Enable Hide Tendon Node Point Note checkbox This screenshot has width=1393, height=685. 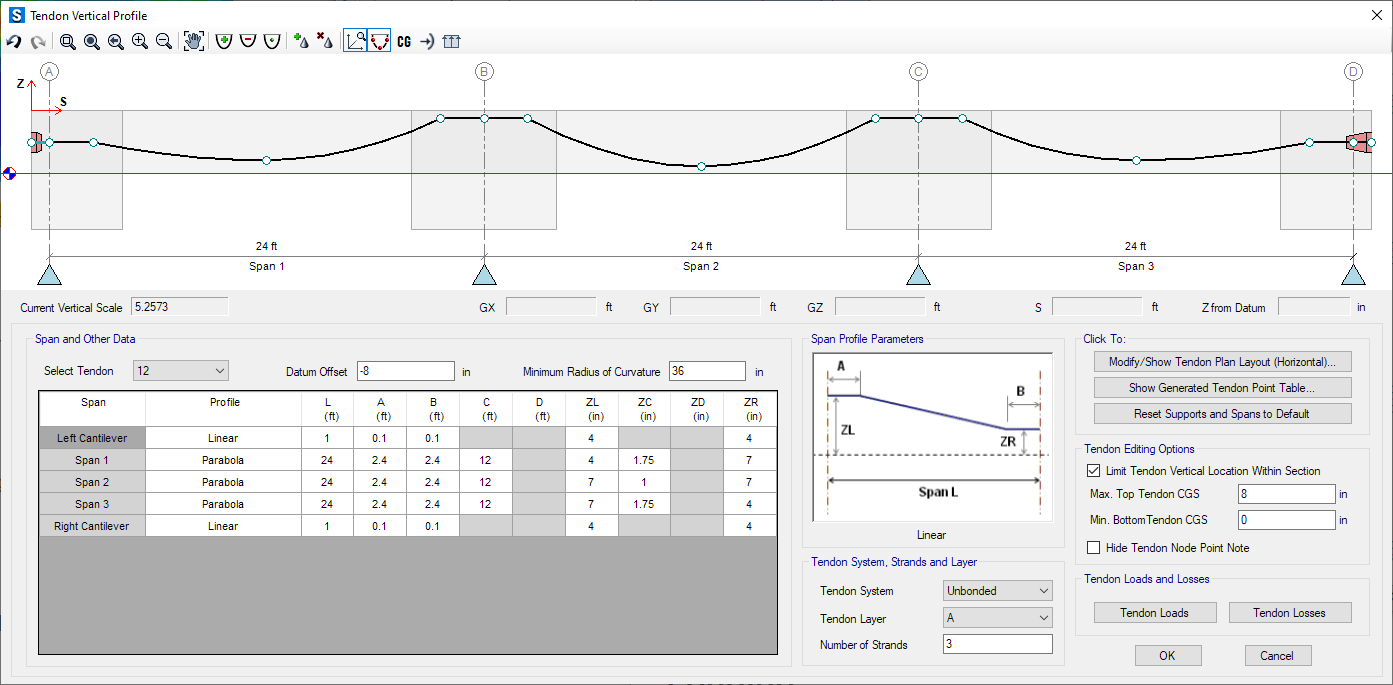point(1093,548)
